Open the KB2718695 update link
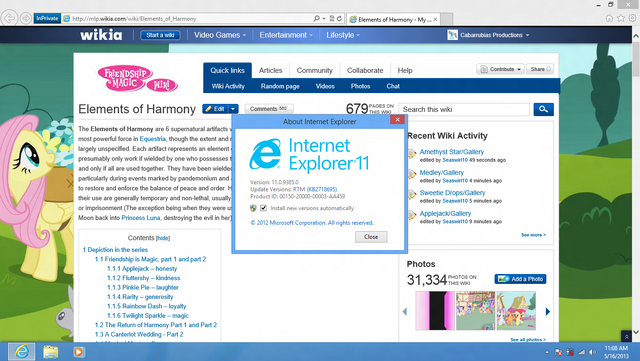Screen dimensions: 640x361 322,189
